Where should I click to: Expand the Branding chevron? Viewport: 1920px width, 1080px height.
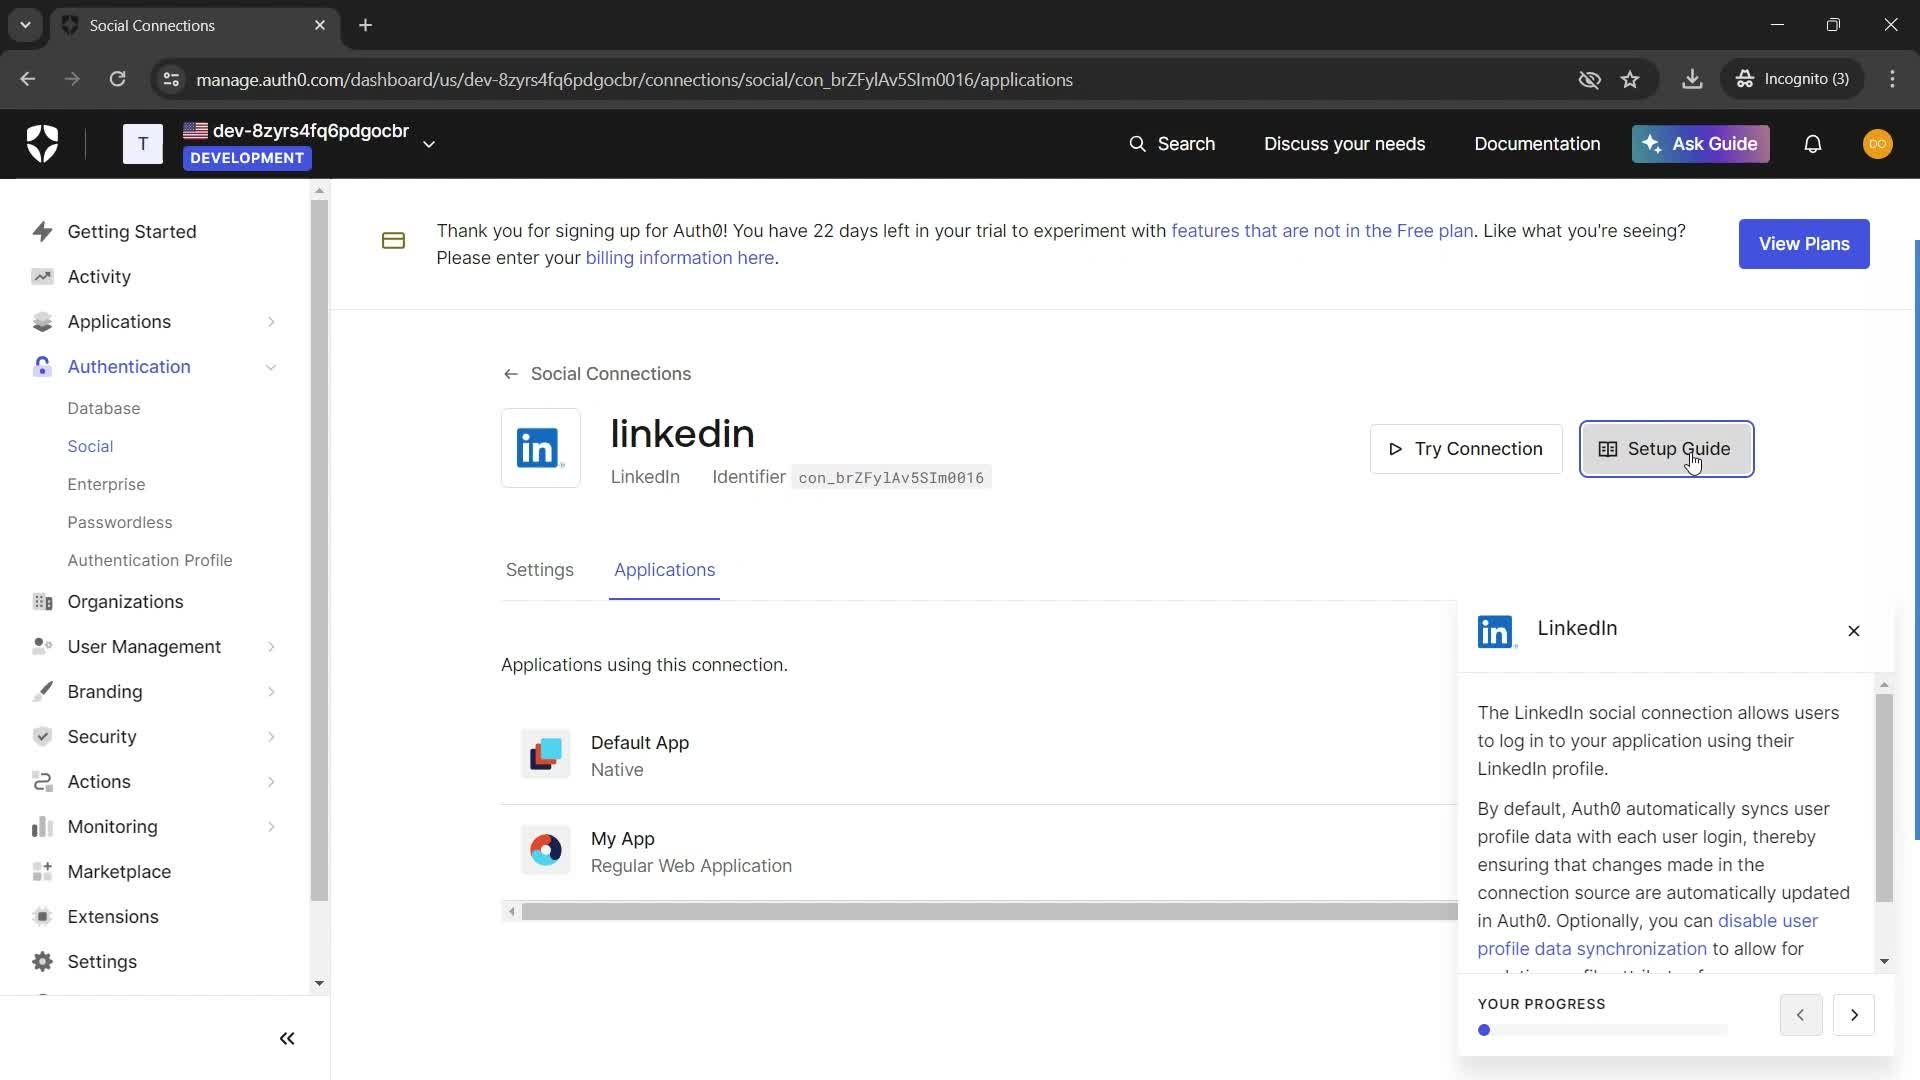click(271, 692)
